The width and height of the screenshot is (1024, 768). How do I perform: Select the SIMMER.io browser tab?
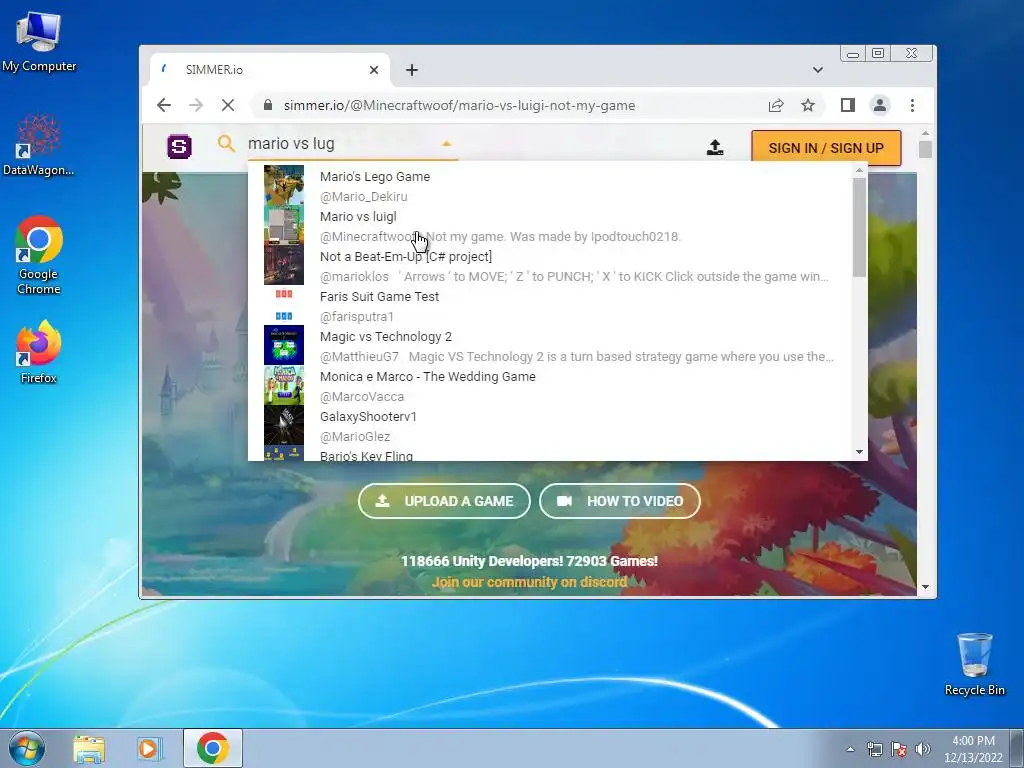(x=270, y=70)
